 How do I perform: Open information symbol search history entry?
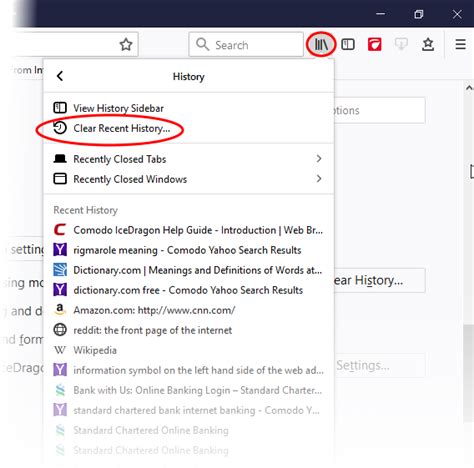[189, 370]
